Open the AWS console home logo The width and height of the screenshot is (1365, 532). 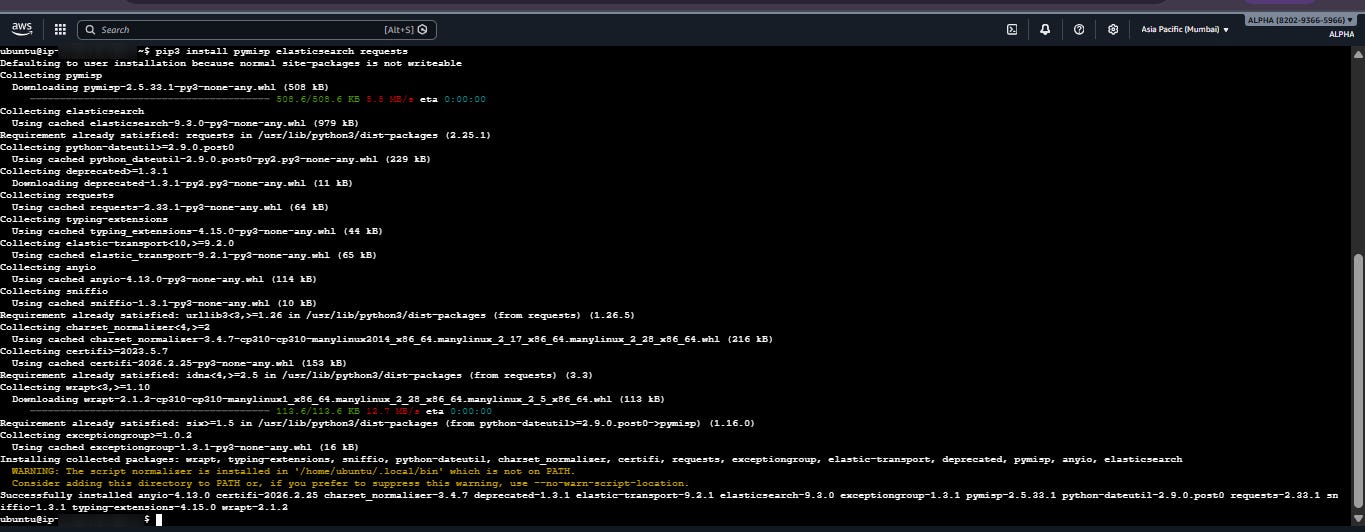[23, 29]
